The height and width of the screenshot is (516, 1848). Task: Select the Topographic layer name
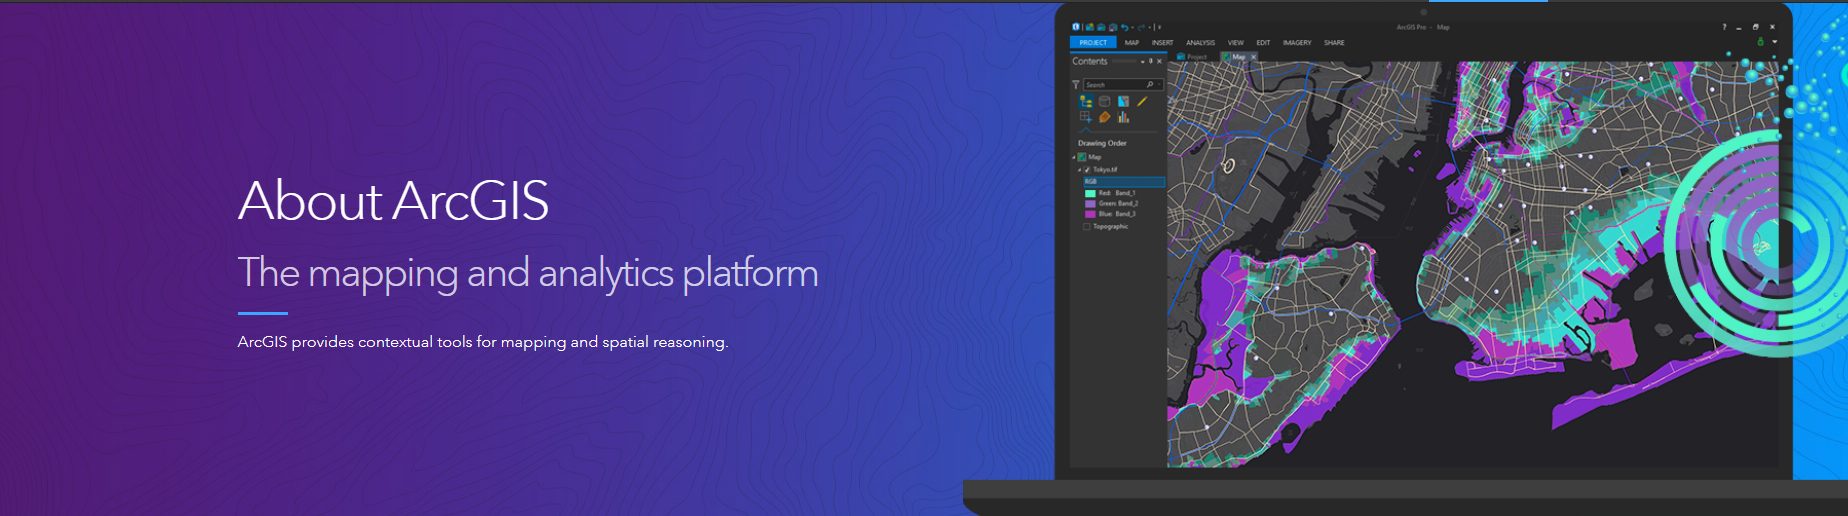coord(1110,226)
